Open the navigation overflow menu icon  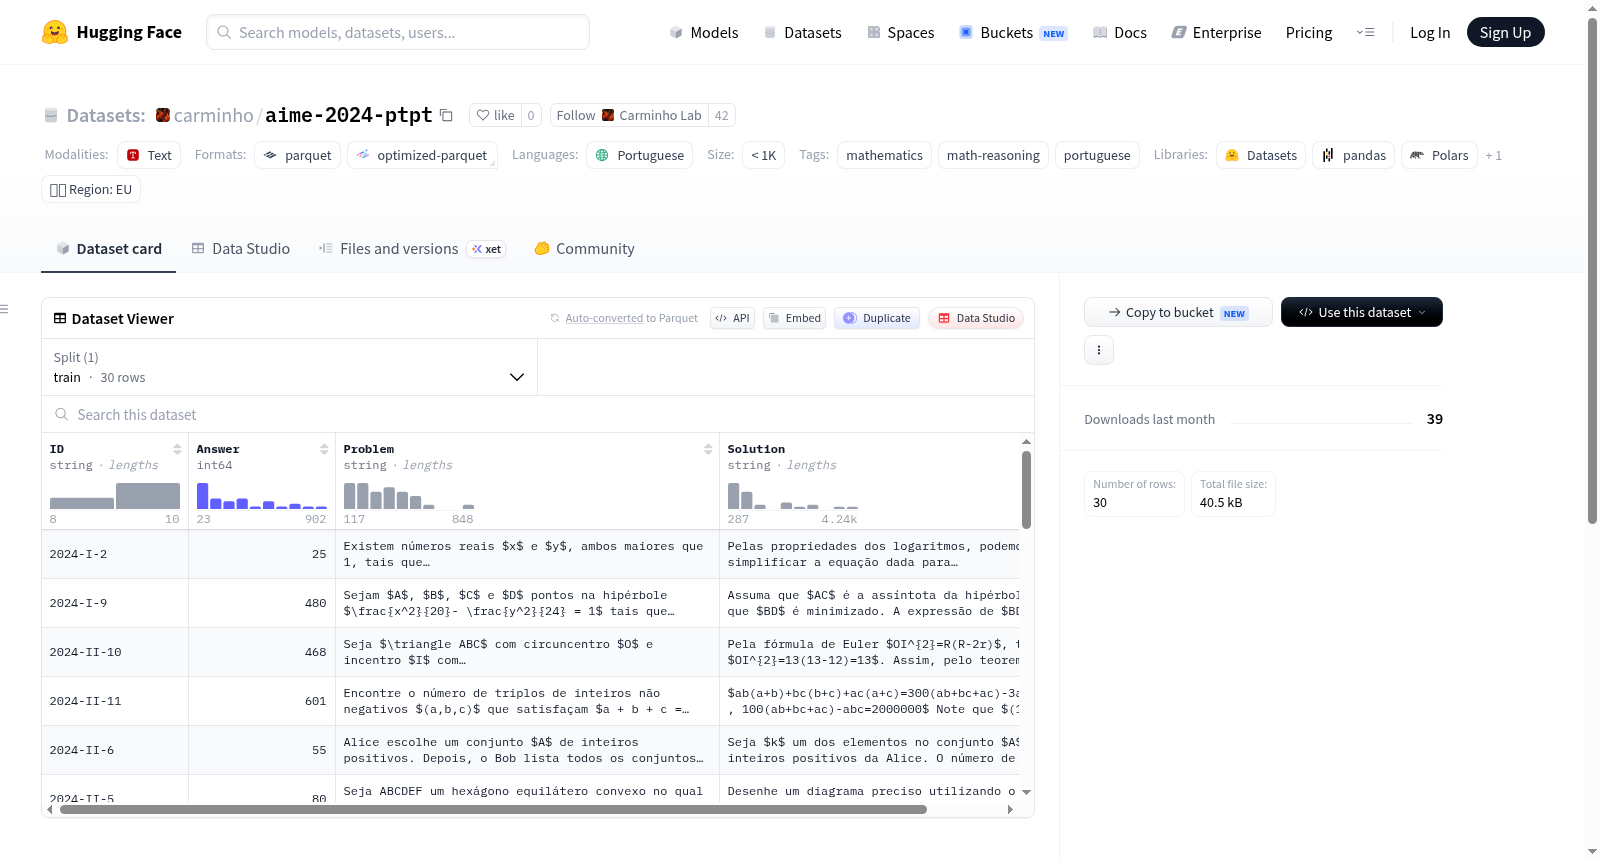click(x=1365, y=32)
